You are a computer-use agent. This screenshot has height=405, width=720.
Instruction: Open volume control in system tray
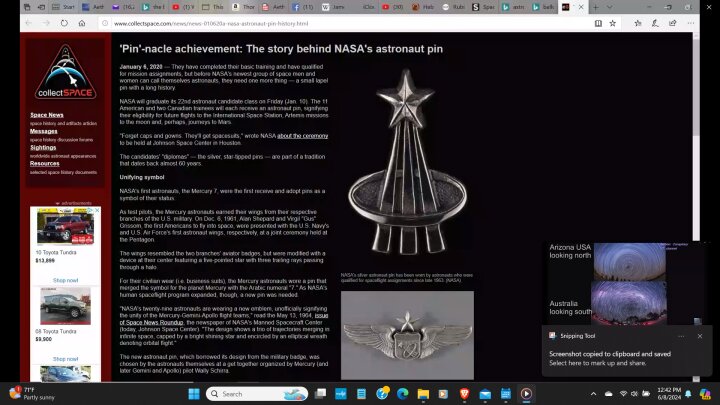634,394
